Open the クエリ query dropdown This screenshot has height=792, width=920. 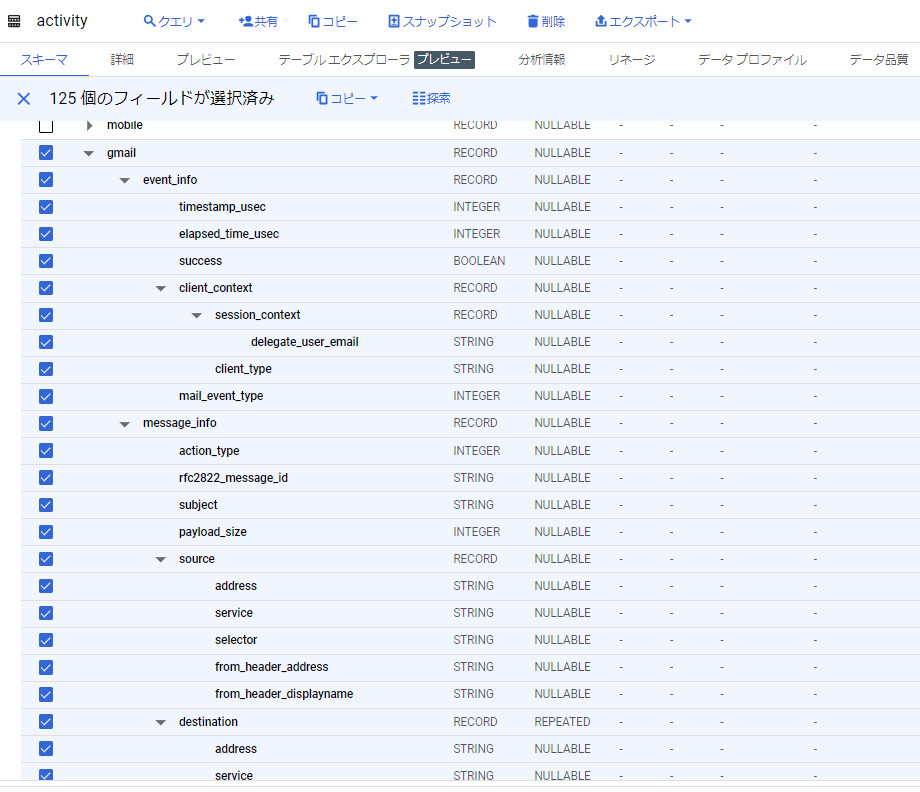click(x=174, y=21)
